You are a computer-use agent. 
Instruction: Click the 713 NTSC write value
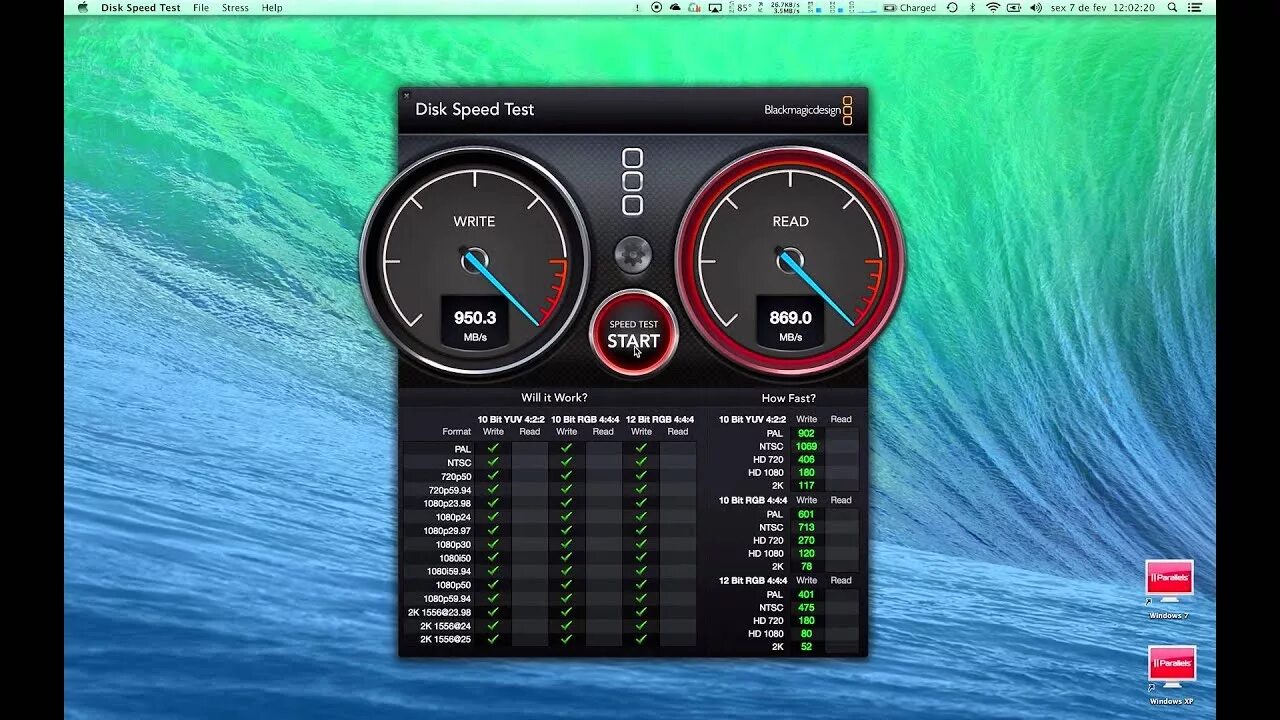pos(806,527)
